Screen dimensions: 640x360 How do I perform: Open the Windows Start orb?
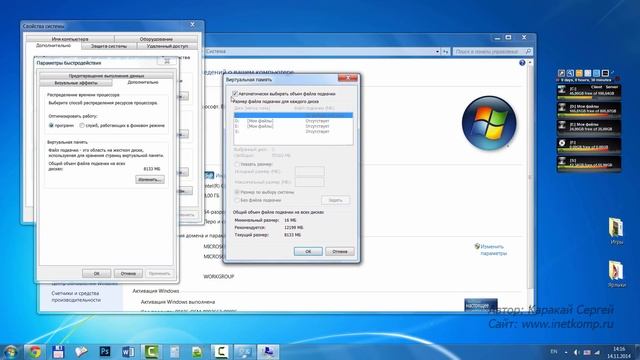click(10, 351)
